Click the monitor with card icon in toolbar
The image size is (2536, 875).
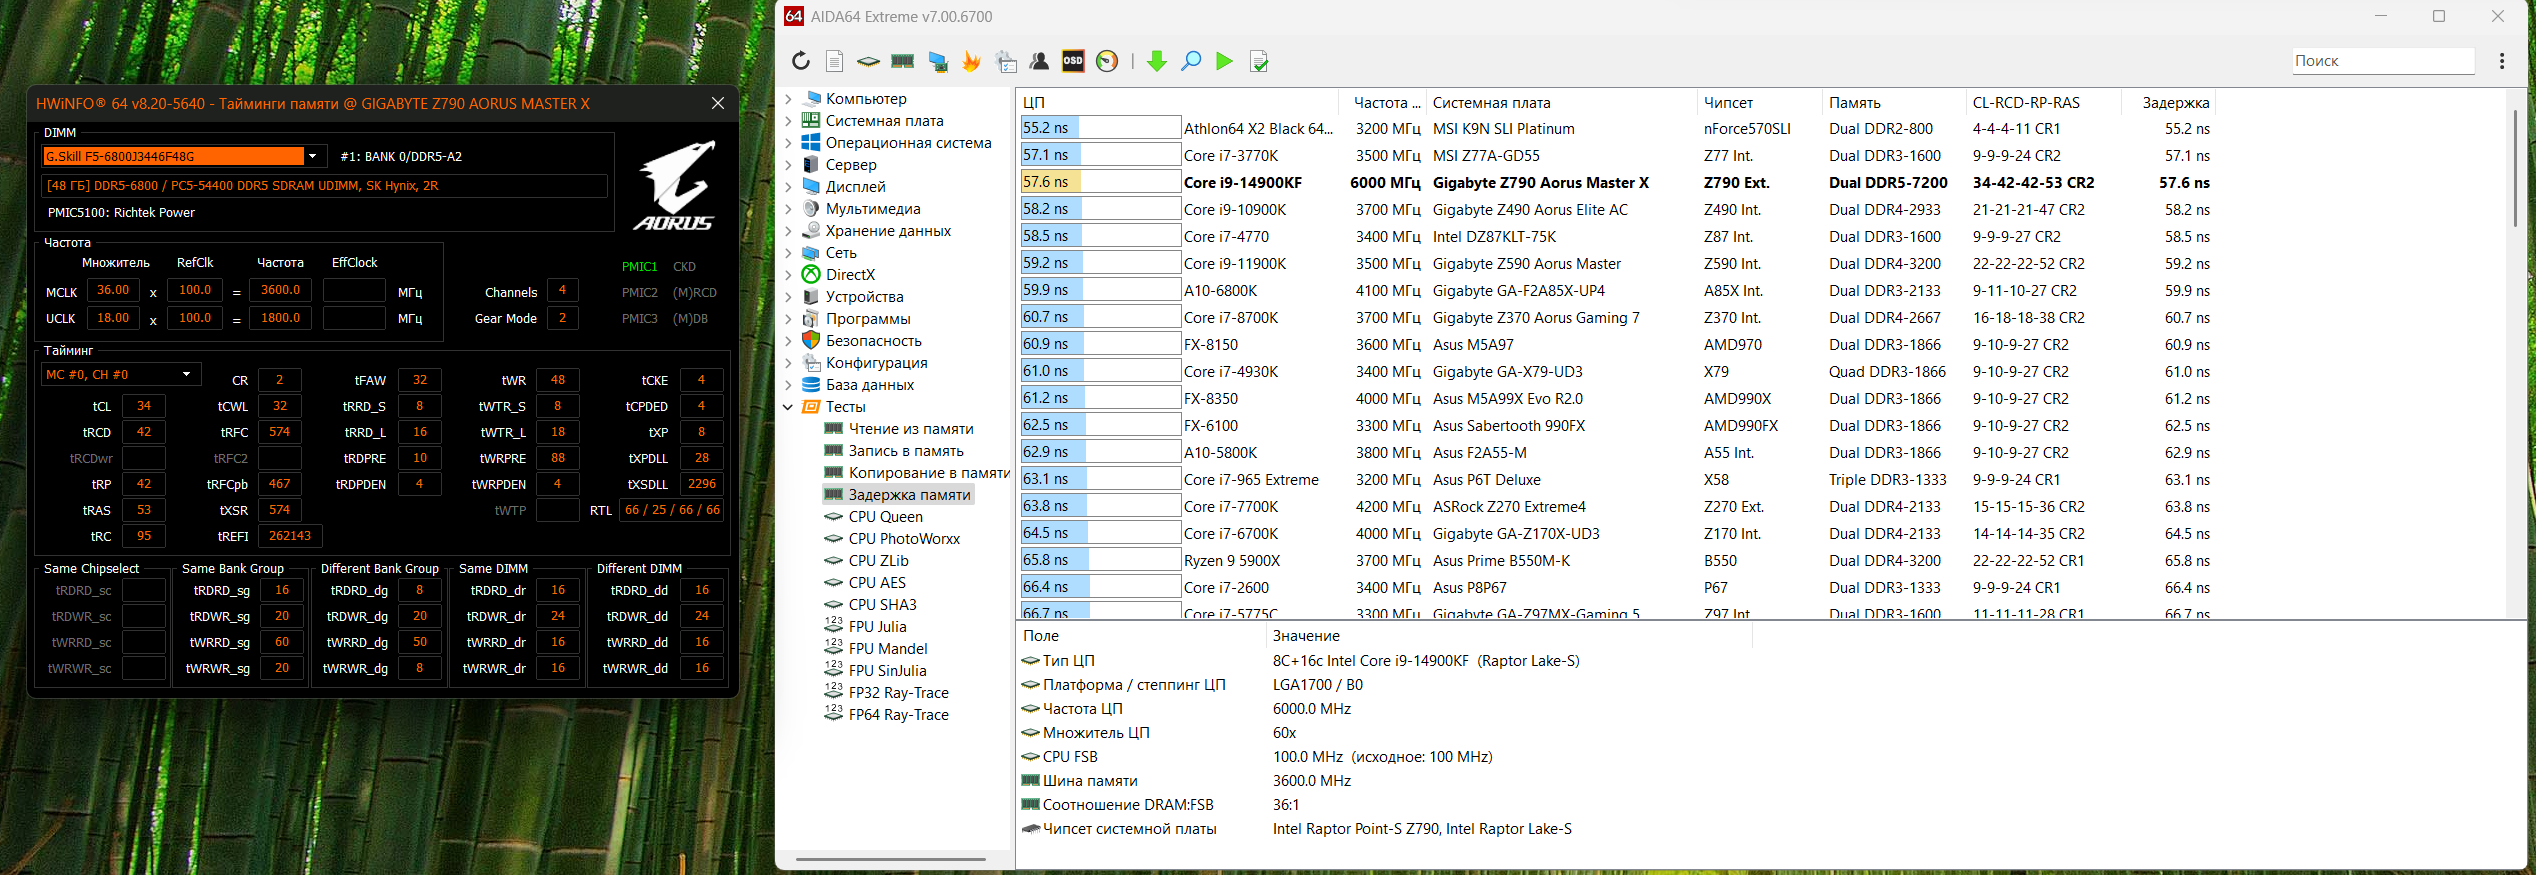pos(938,61)
